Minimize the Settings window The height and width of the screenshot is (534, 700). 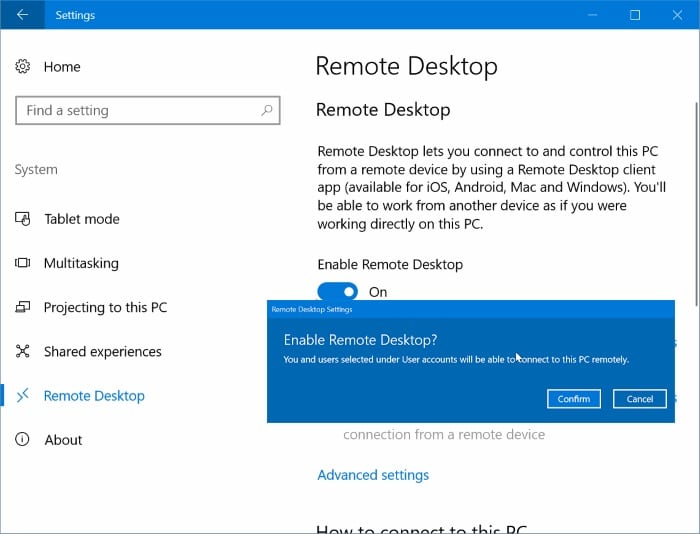592,15
